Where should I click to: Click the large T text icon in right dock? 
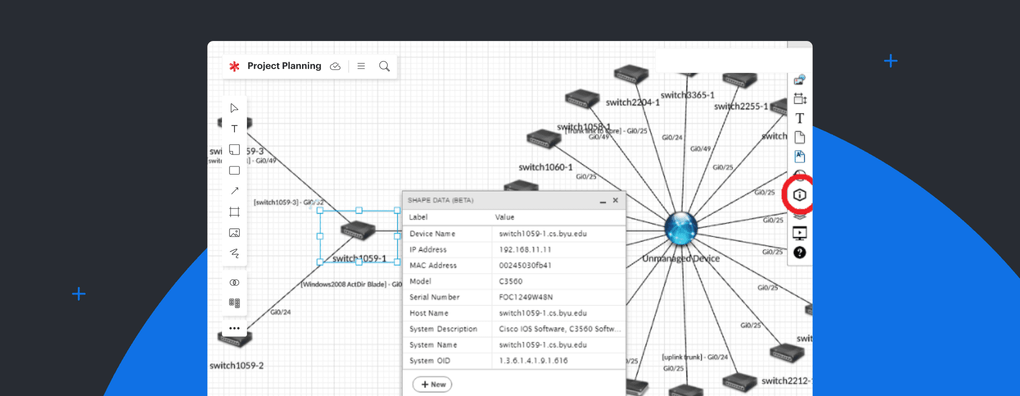800,118
